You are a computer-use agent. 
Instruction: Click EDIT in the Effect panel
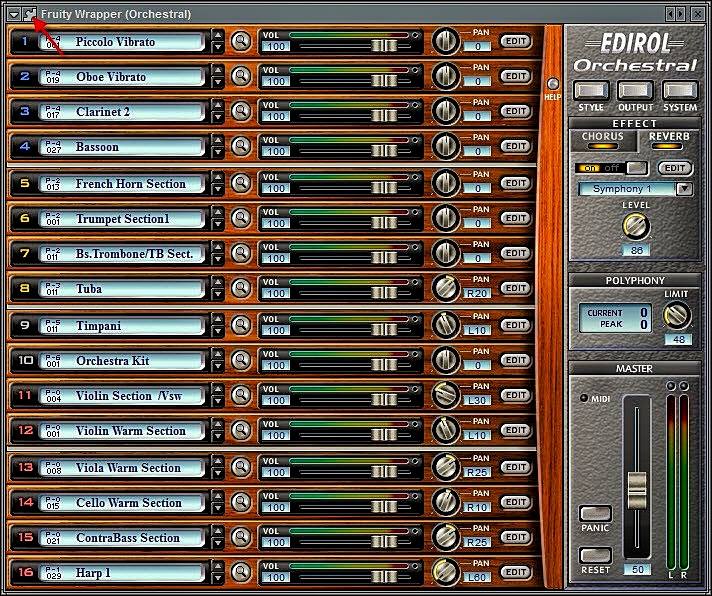675,168
